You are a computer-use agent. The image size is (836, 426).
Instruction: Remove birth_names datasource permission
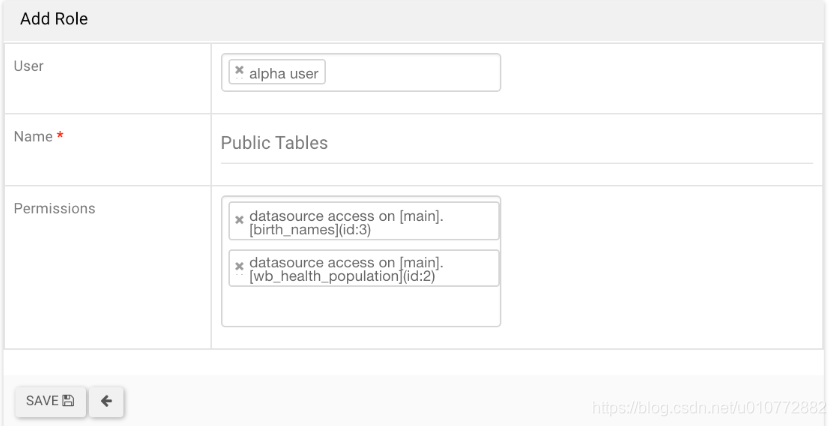tap(239, 220)
